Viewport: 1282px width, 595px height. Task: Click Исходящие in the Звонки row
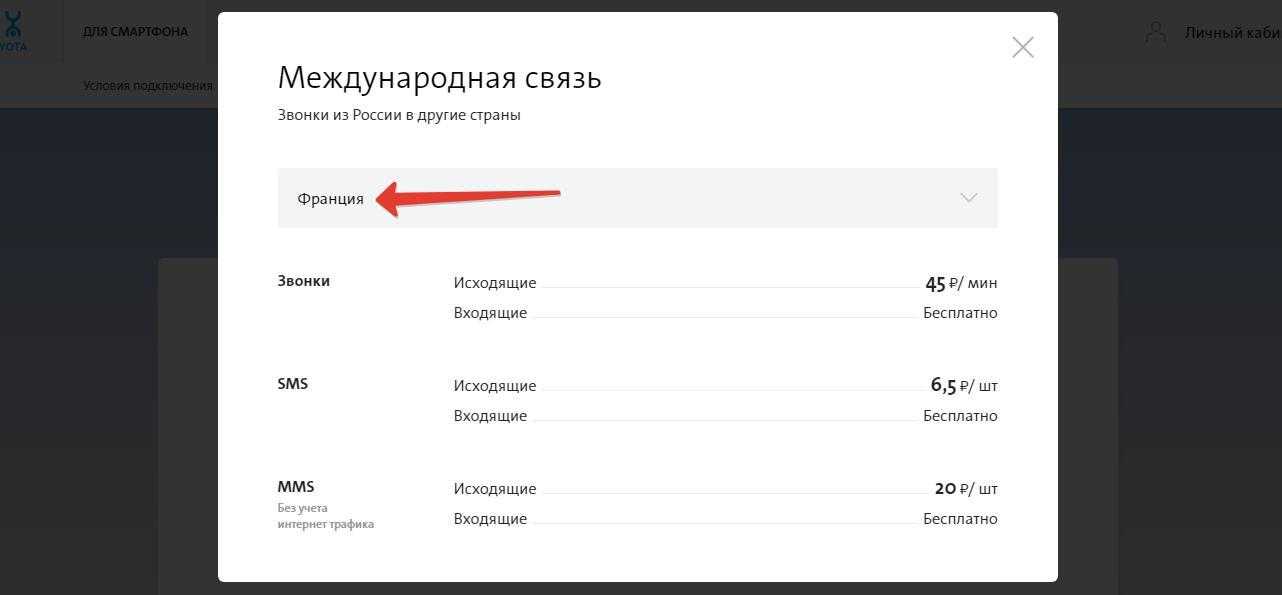(x=495, y=283)
